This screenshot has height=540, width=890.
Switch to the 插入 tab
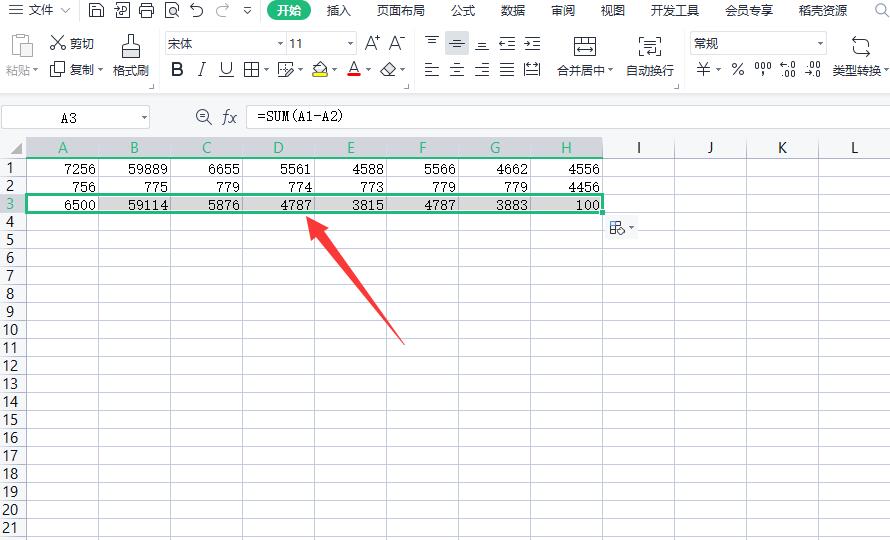[339, 10]
